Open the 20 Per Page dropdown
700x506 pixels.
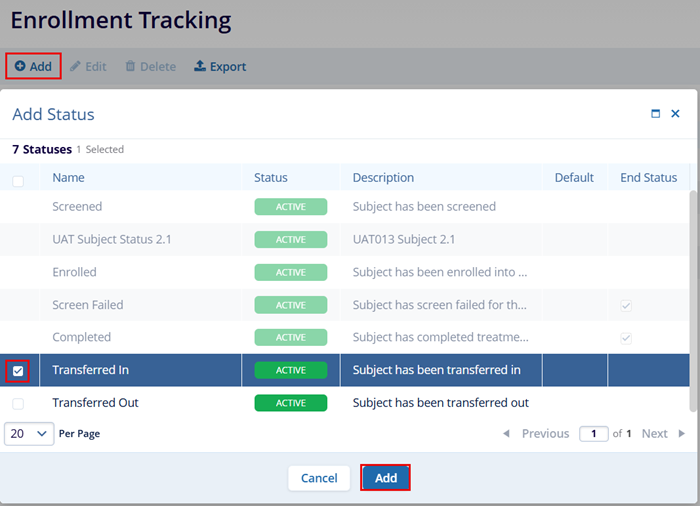(x=30, y=434)
